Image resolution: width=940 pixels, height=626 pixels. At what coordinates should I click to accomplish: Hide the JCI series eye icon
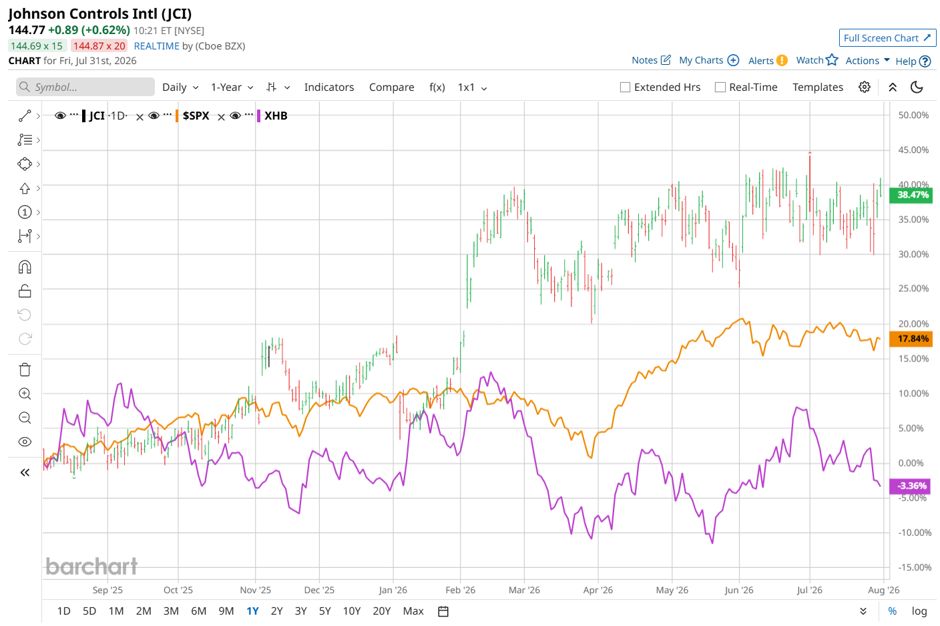coord(60,116)
